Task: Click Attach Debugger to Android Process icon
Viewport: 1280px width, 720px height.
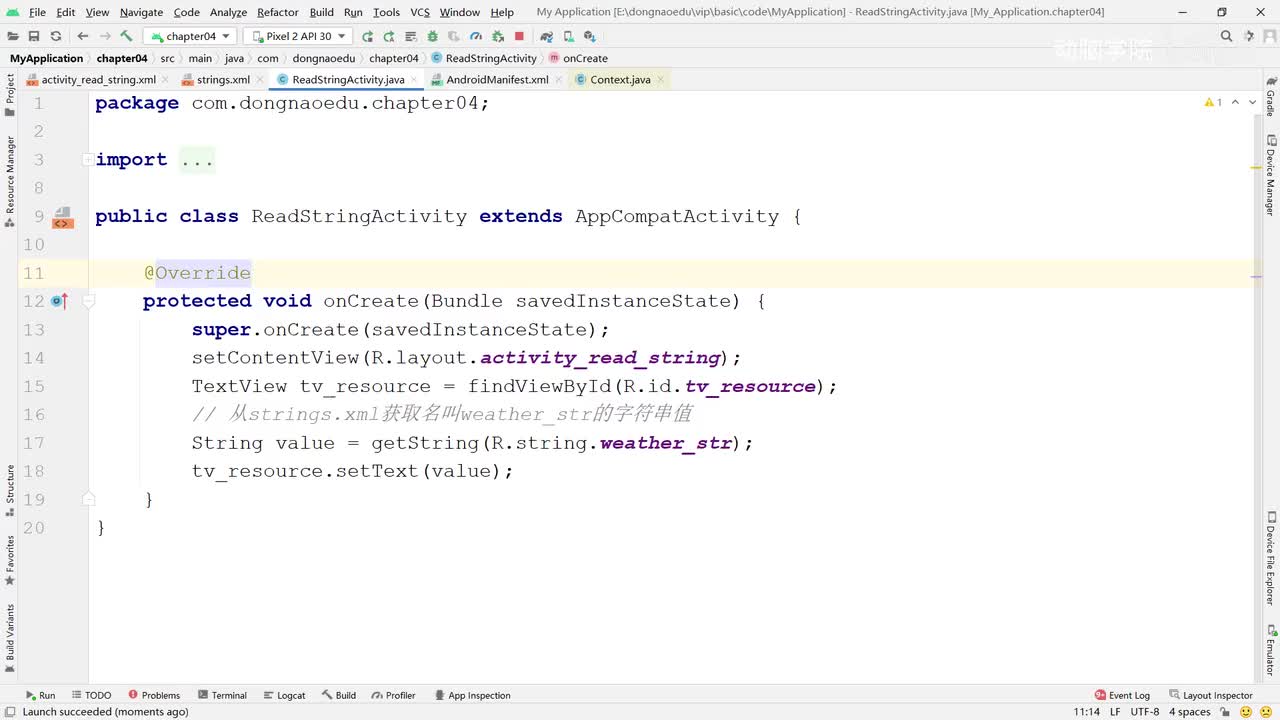Action: [497, 36]
